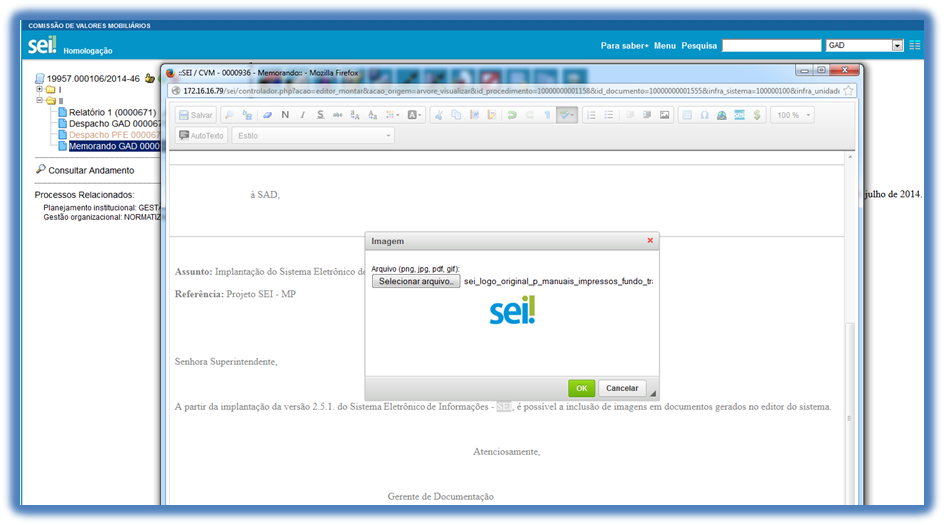Apply superscript formatting
The width and height of the screenshot is (944, 525).
click(x=355, y=115)
